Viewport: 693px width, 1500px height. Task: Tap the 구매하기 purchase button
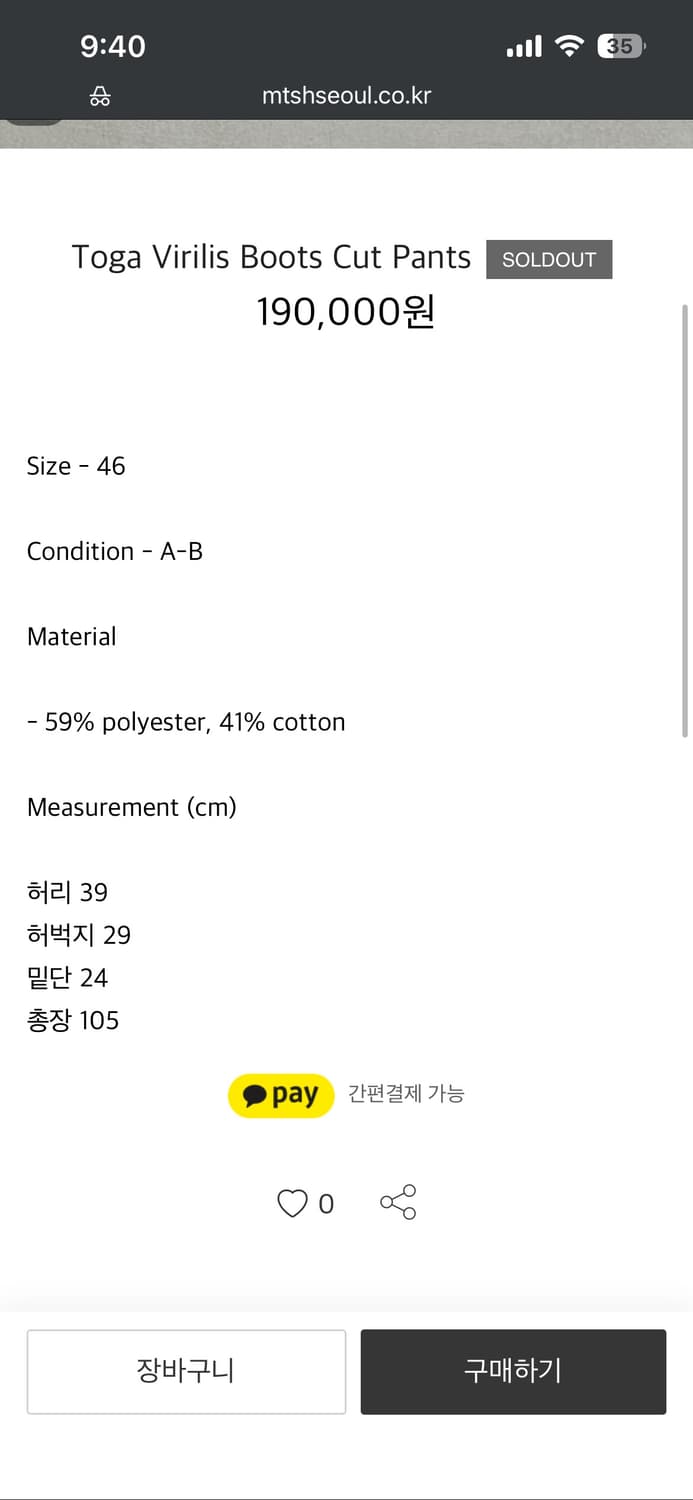coord(513,1371)
